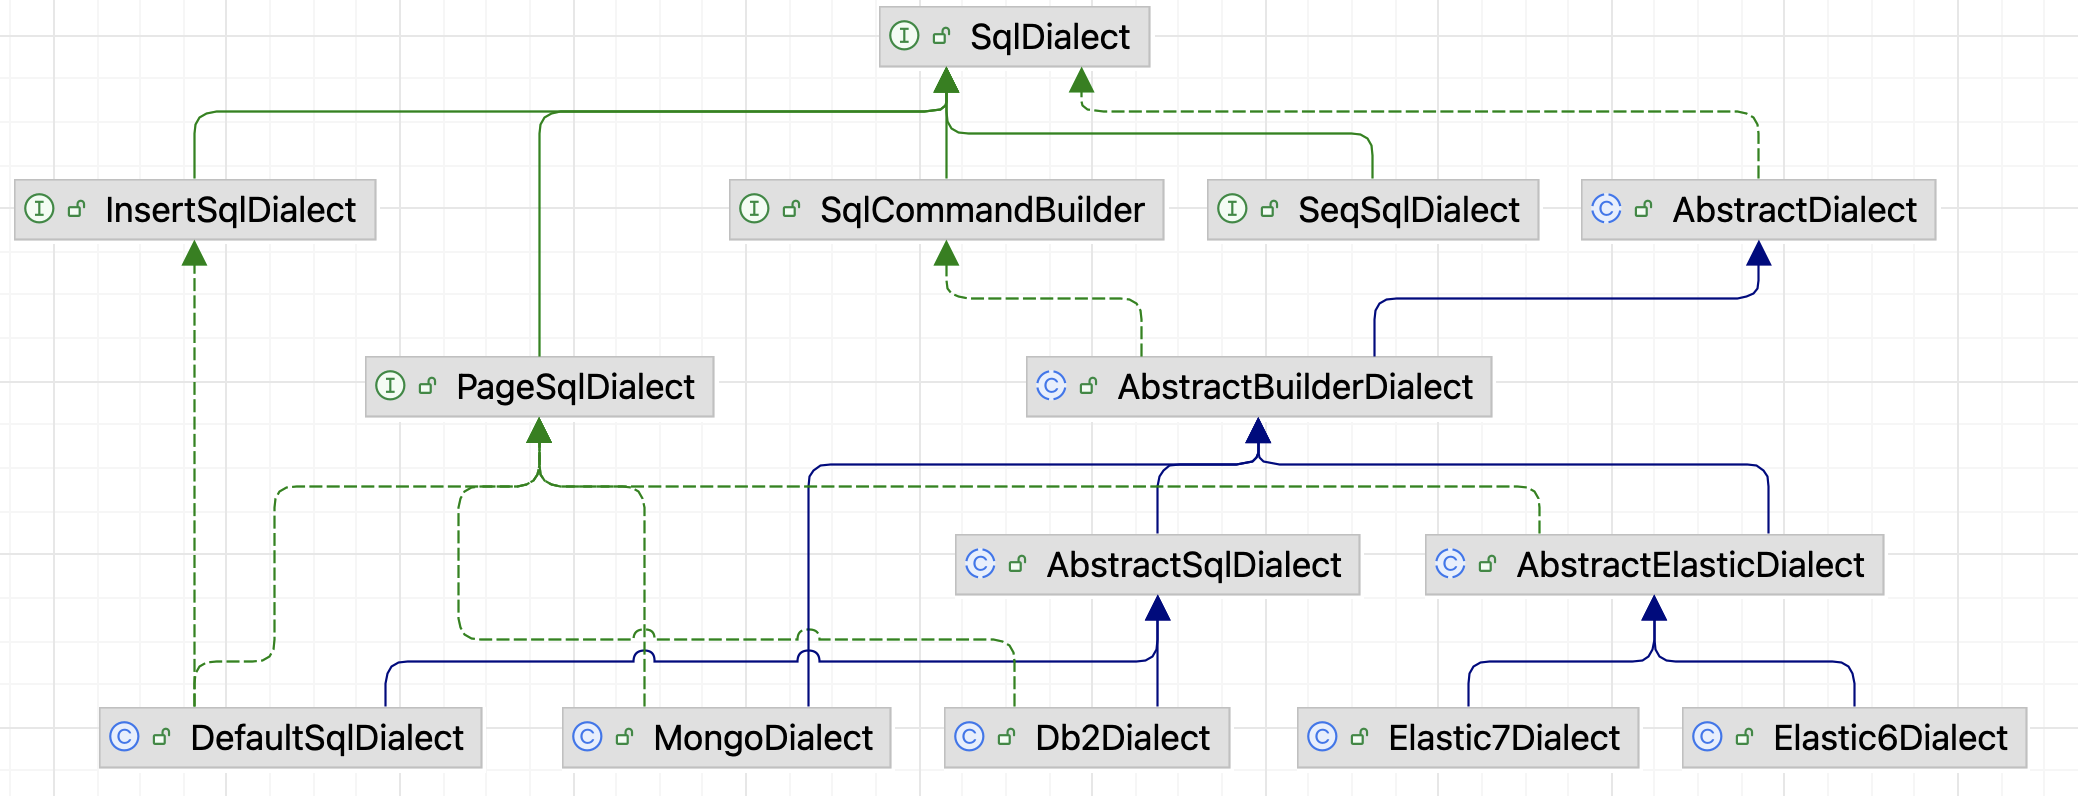Image resolution: width=2078 pixels, height=796 pixels.
Task: Select the AbstractBuilderDialect class node
Action: click(1294, 387)
